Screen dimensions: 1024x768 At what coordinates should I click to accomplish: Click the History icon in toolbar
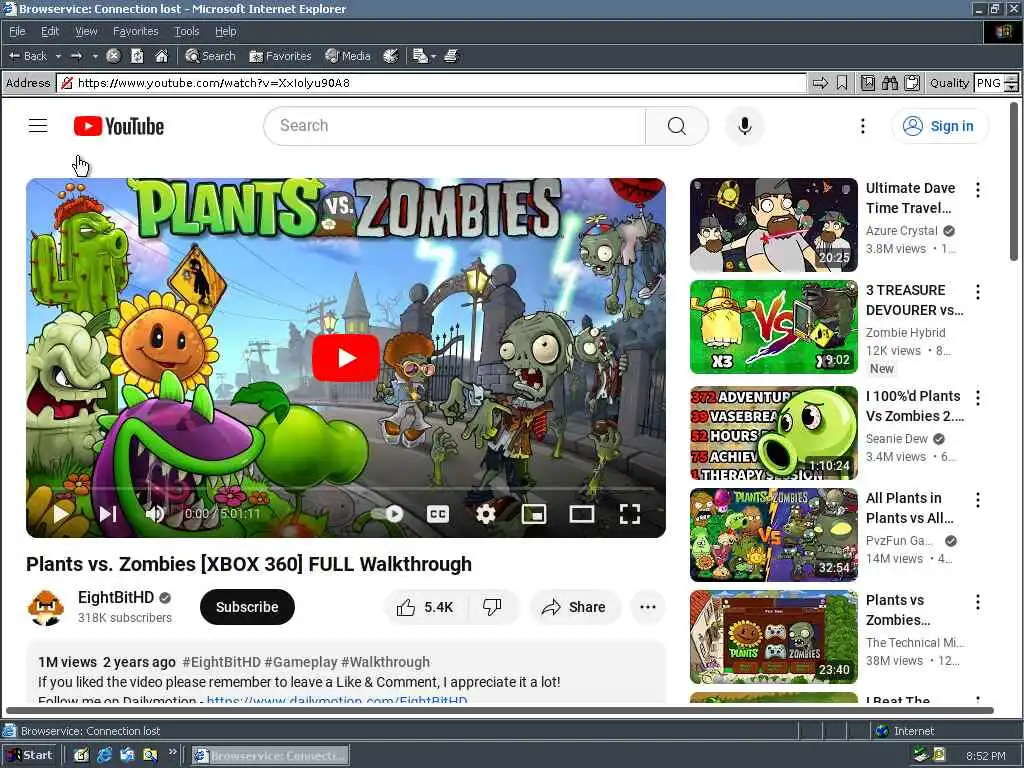click(x=391, y=56)
